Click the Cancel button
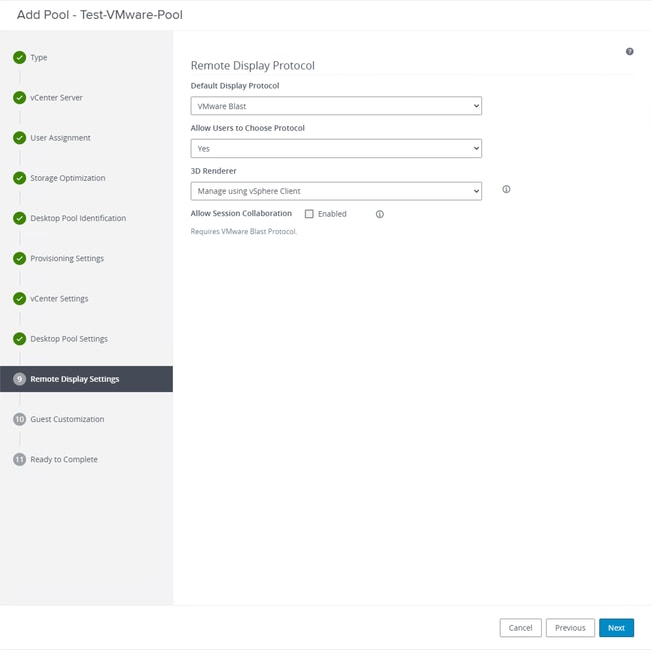This screenshot has height=650, width=651. [x=520, y=628]
